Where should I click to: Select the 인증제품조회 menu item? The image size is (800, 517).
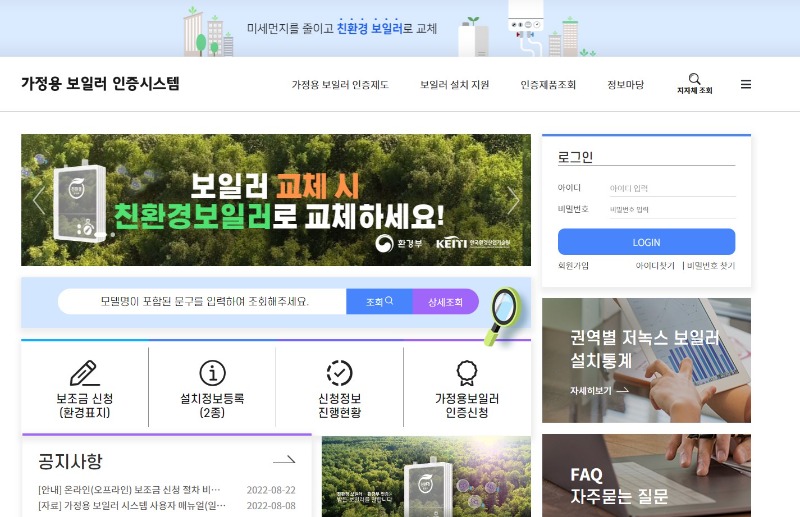pos(548,85)
